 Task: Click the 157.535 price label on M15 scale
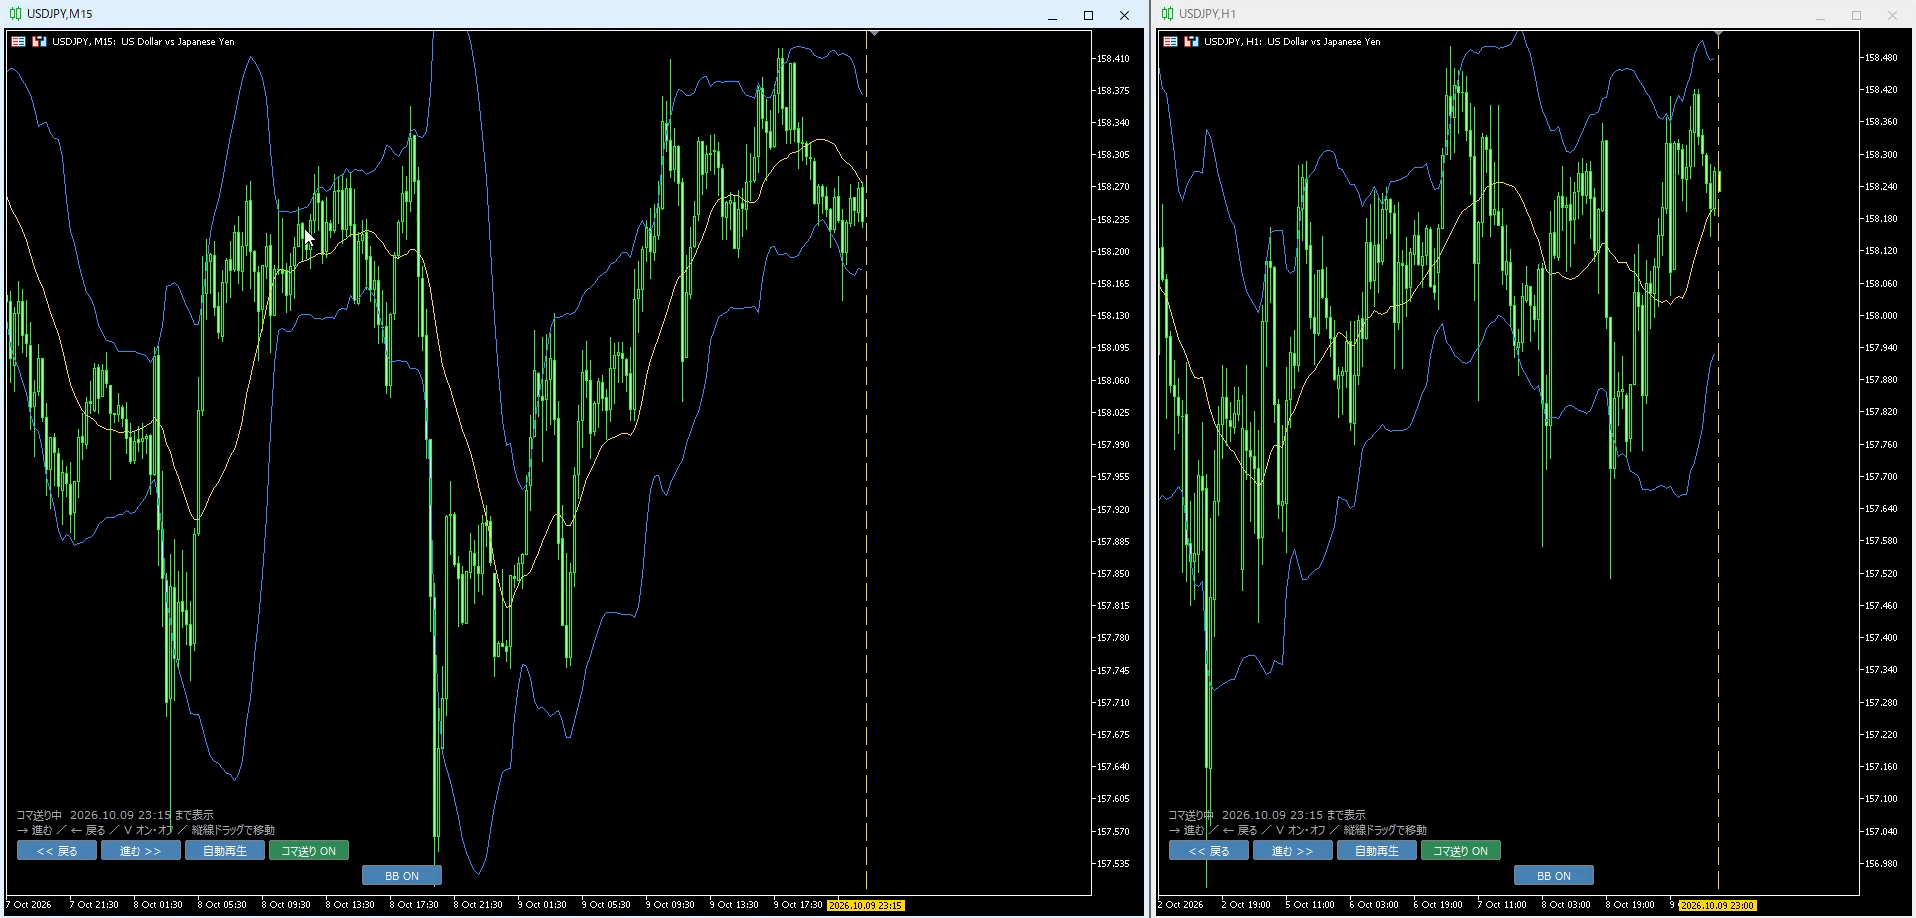pos(1113,864)
